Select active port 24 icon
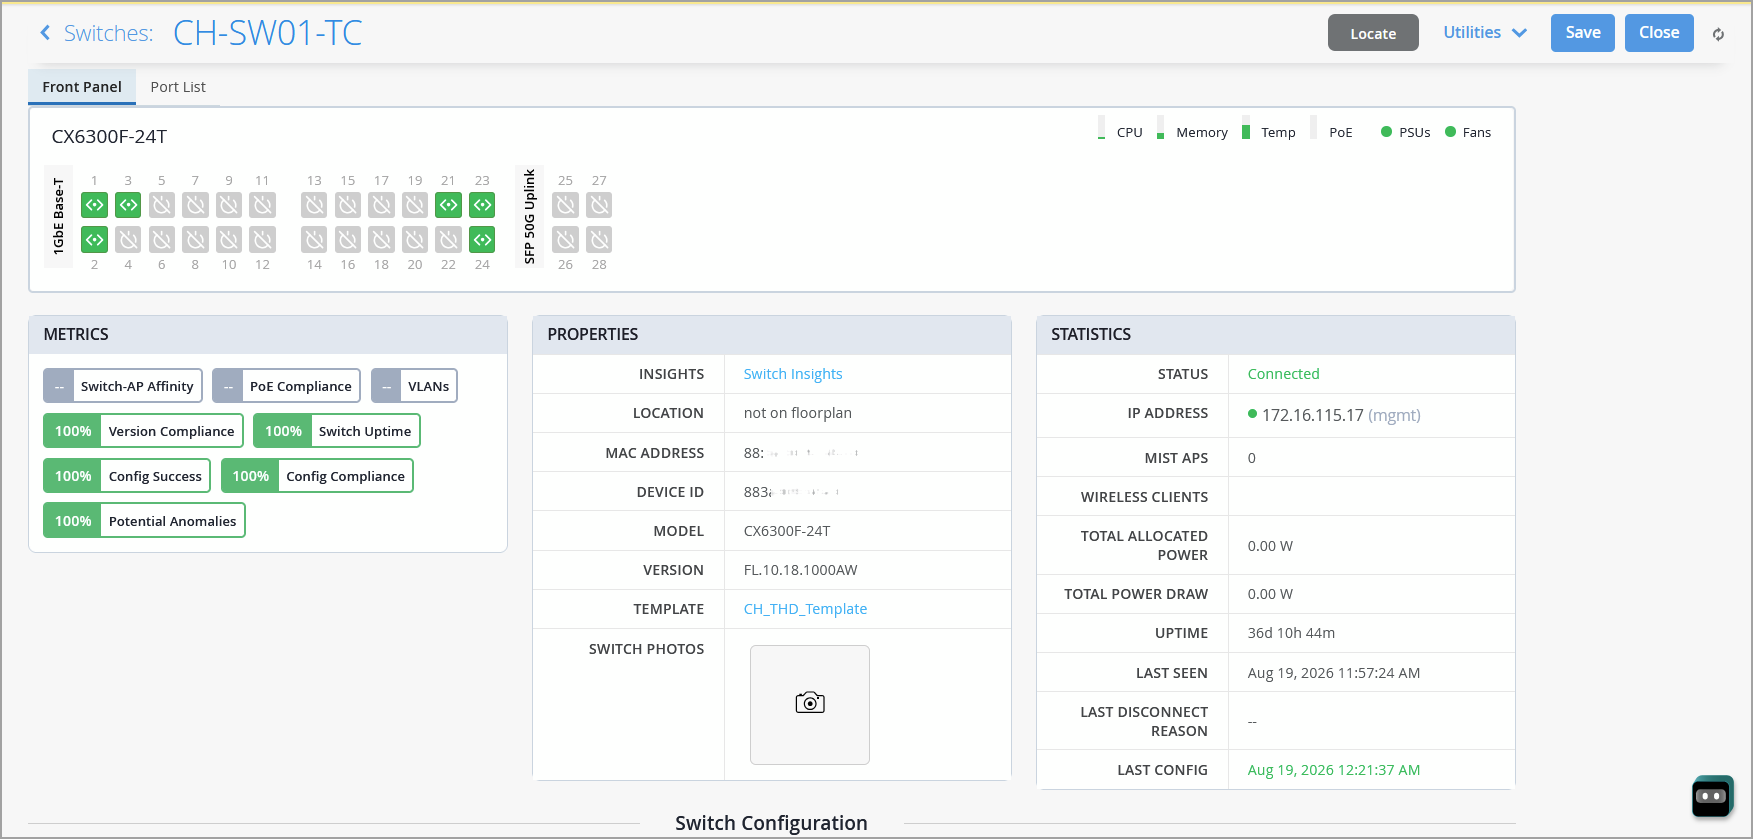This screenshot has width=1753, height=839. tap(483, 240)
